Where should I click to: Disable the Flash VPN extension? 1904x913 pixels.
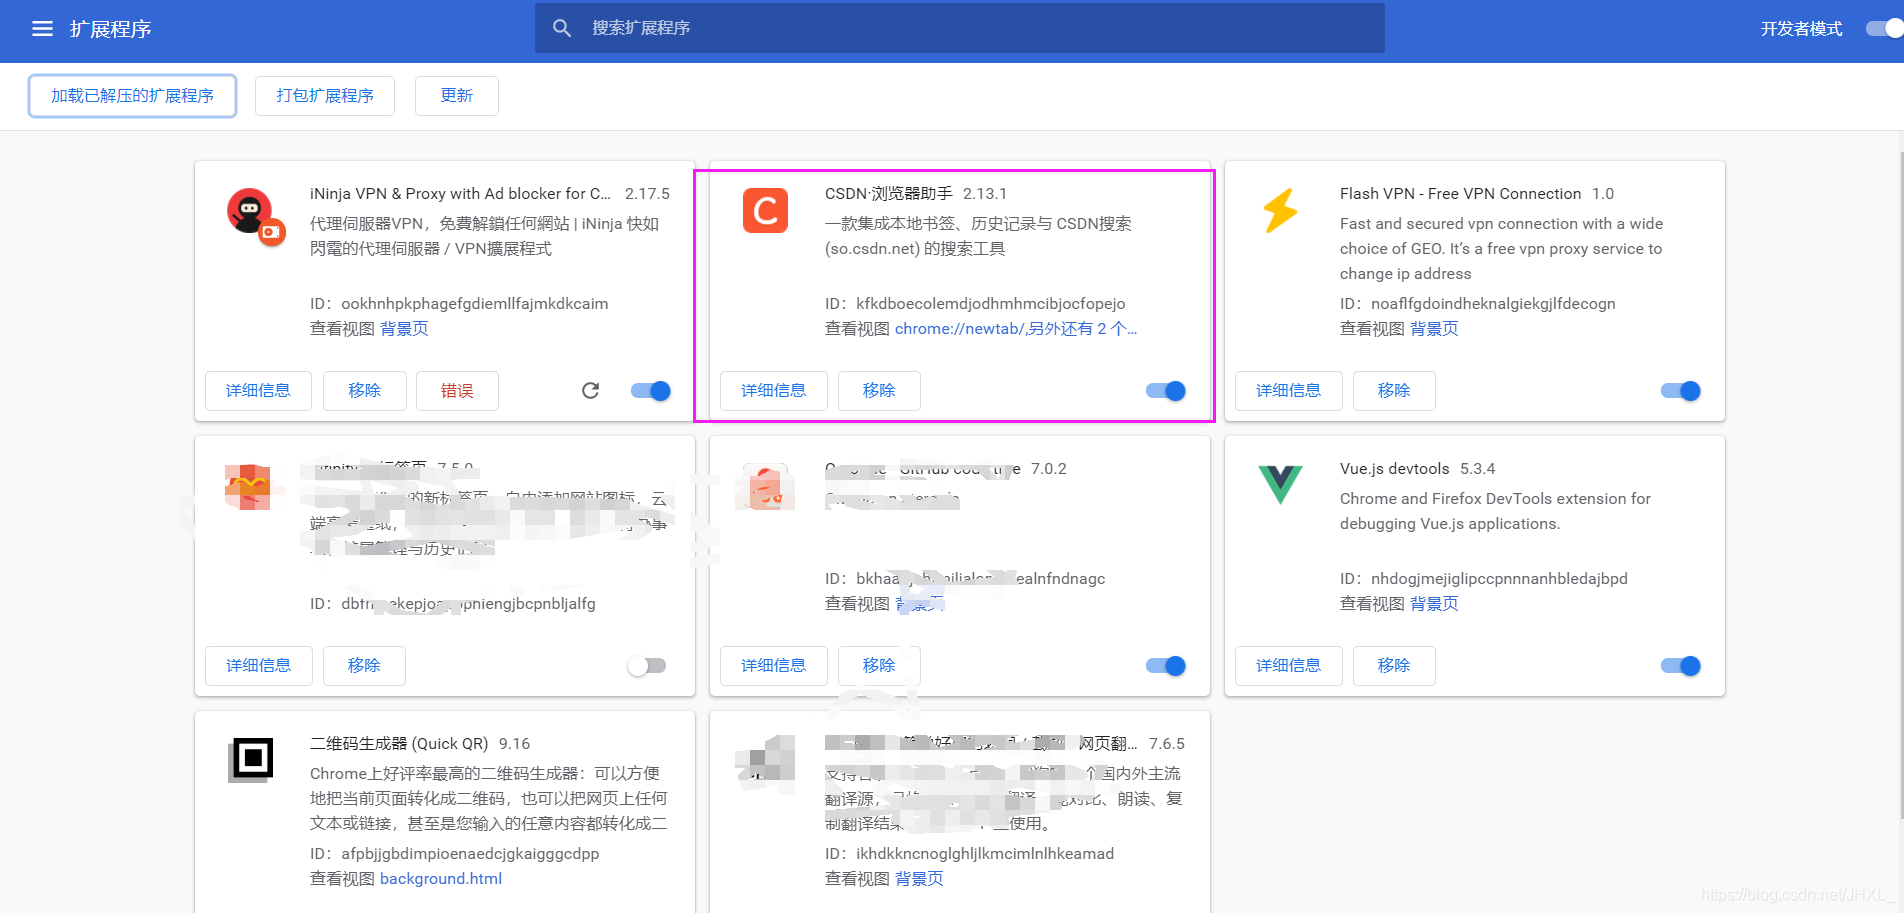click(1680, 391)
